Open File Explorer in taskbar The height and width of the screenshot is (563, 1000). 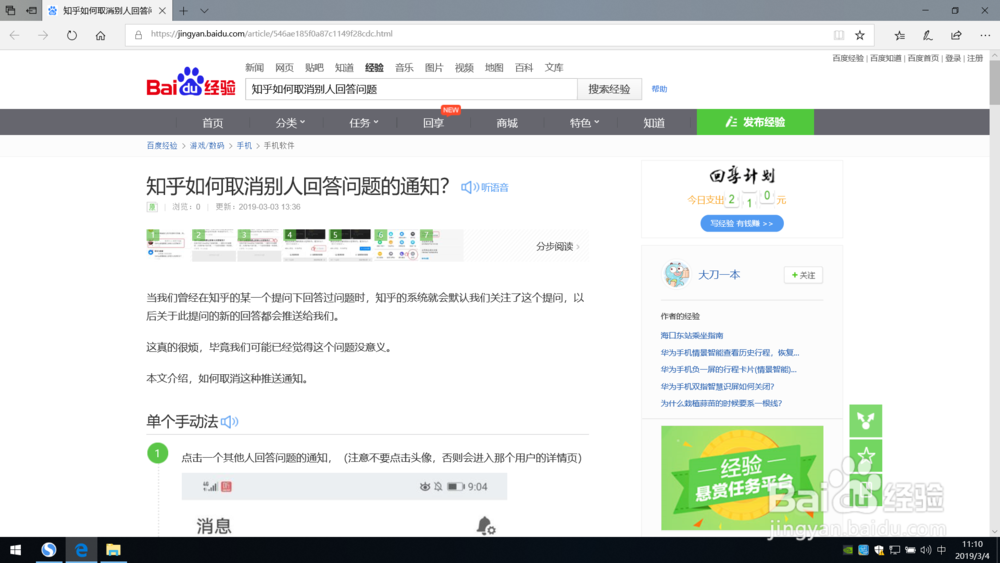click(x=114, y=550)
